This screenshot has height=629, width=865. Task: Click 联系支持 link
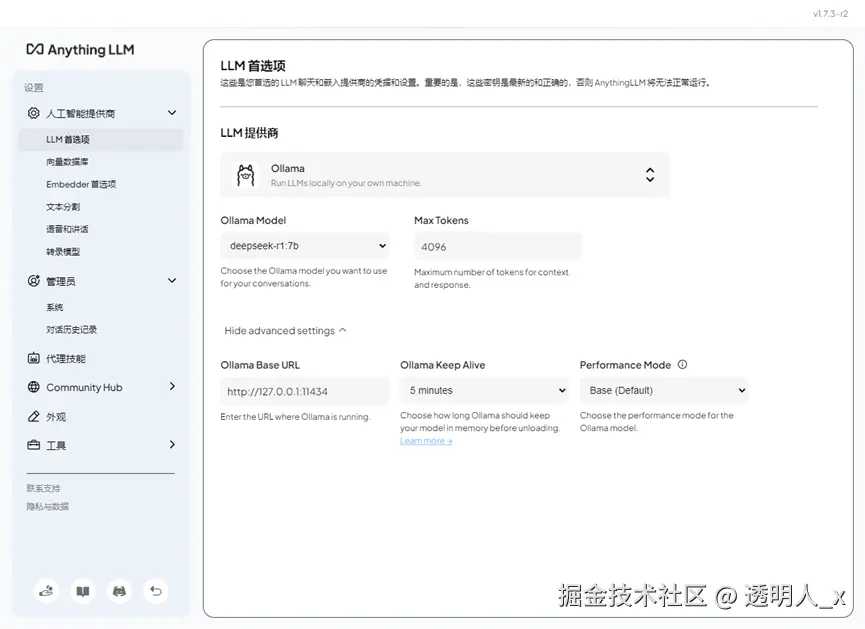coord(44,488)
